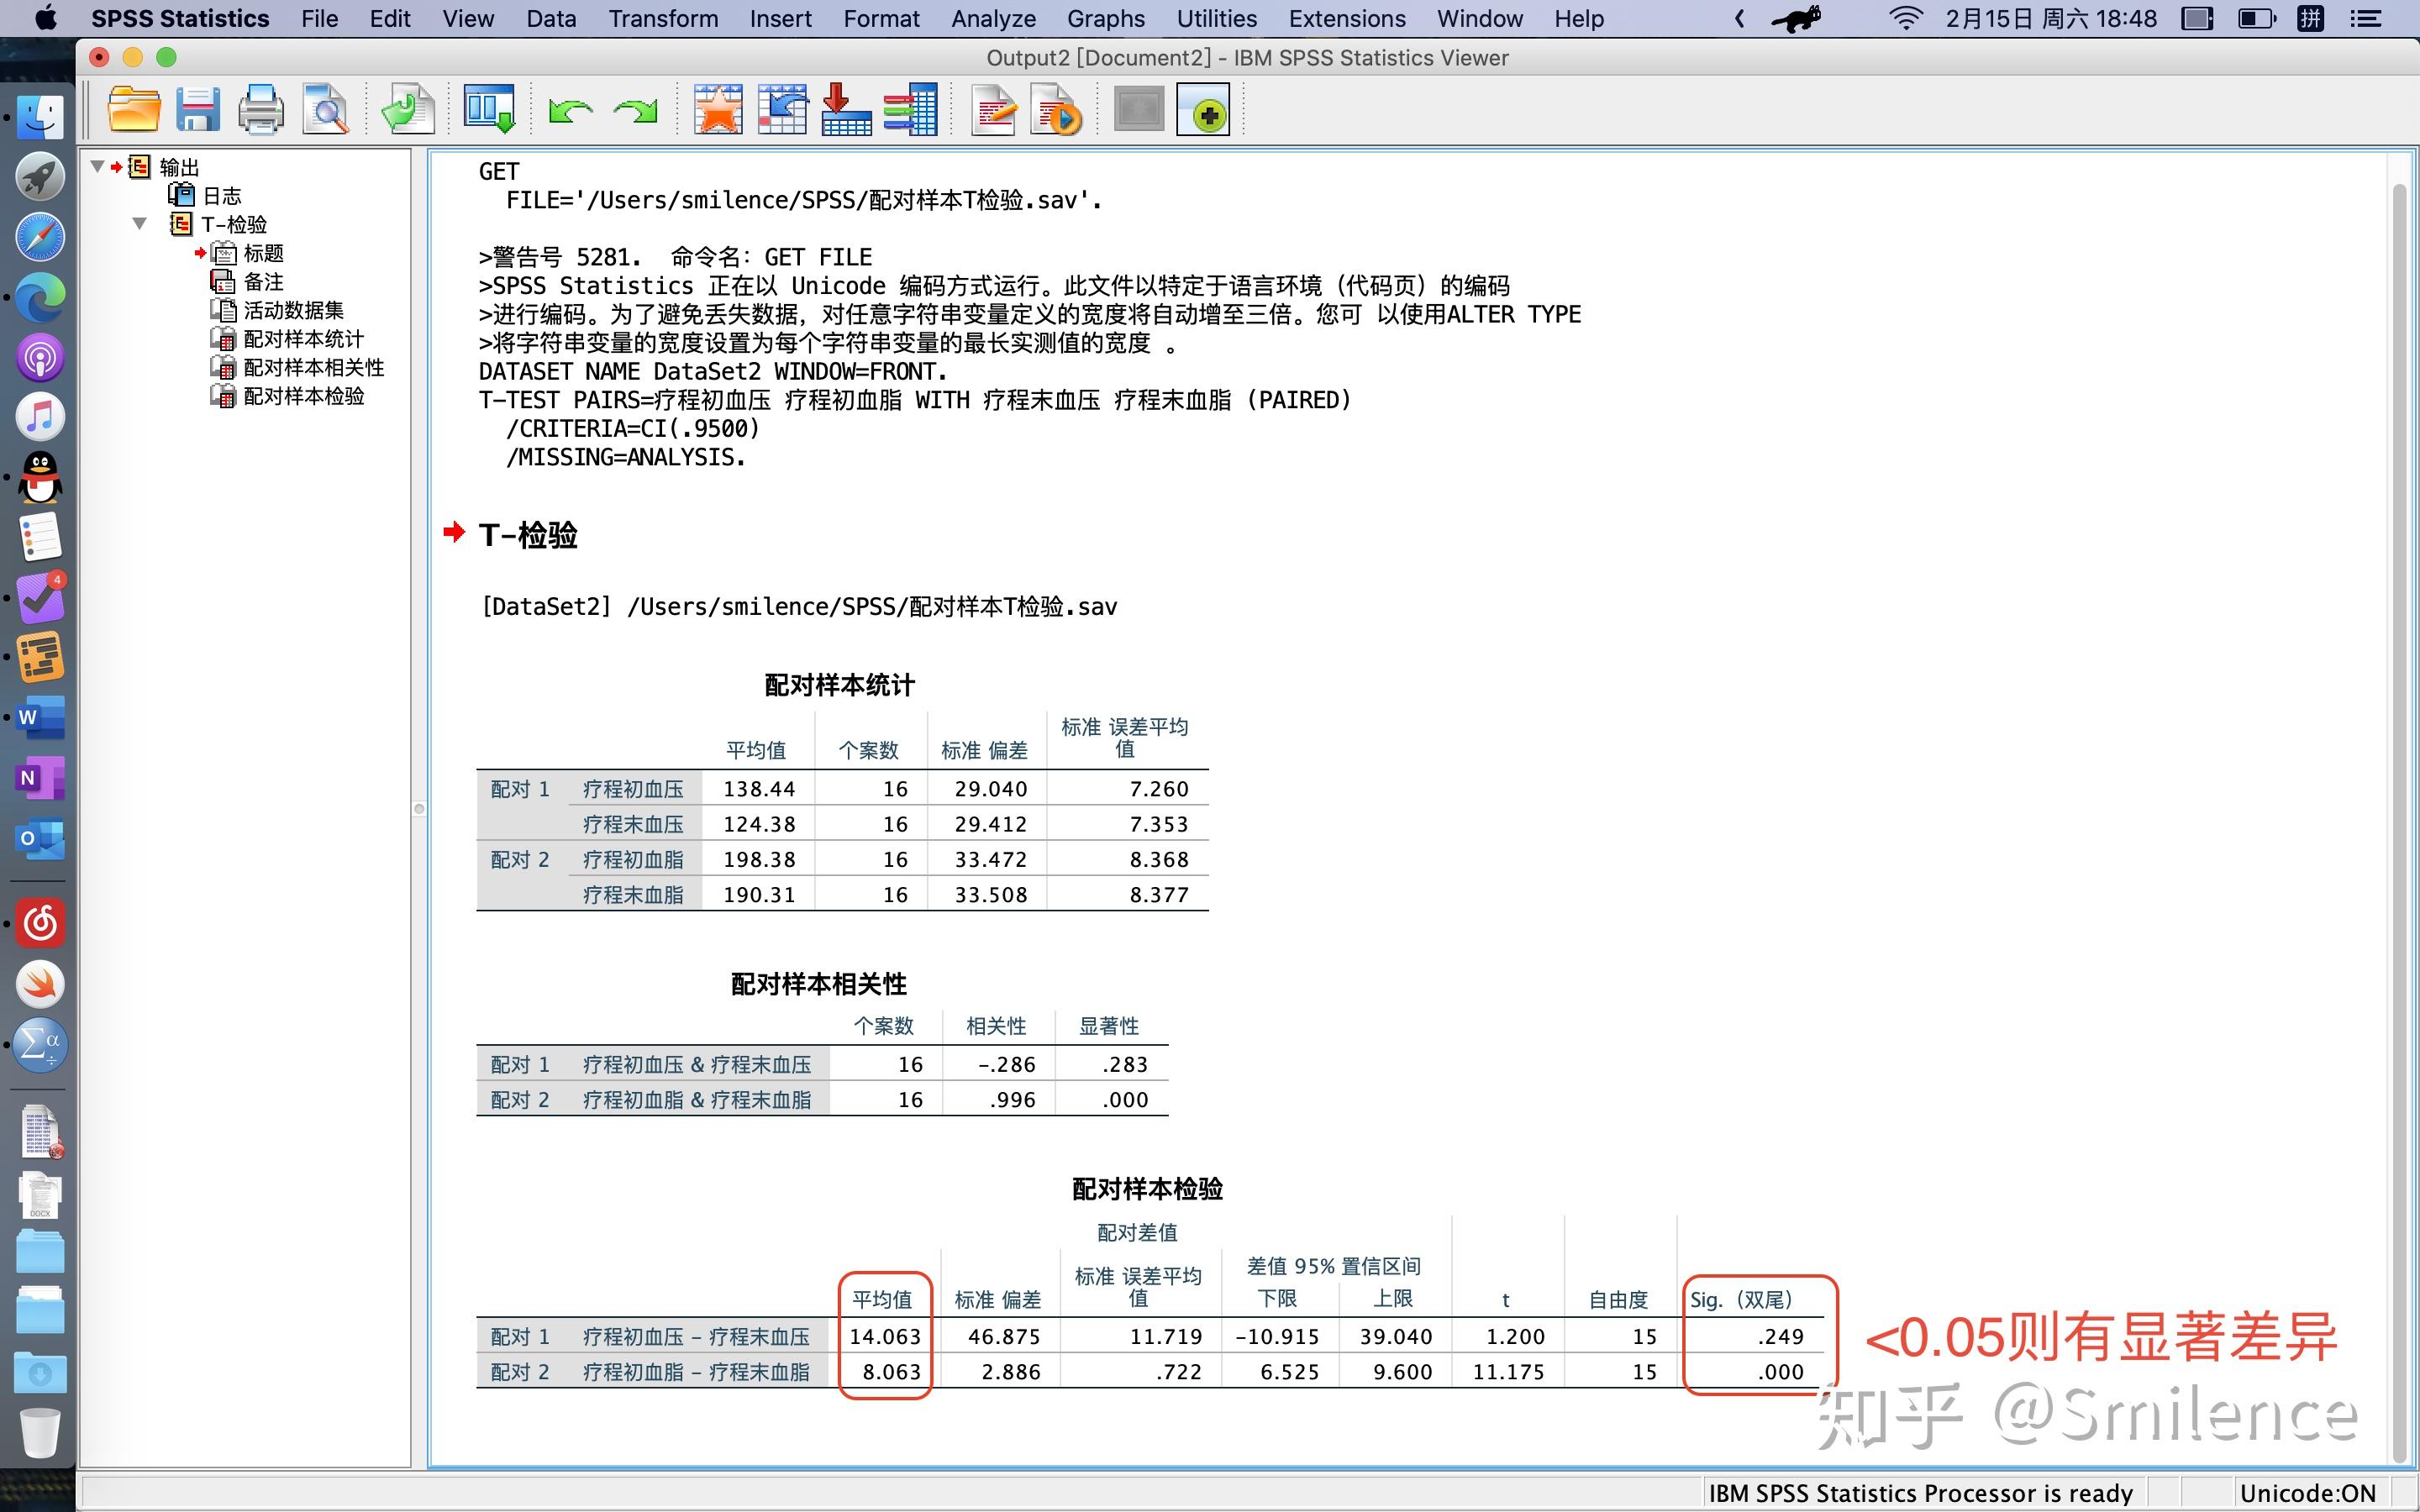This screenshot has width=2420, height=1512.
Task: Select the 日志 item in the outline pane
Action: pos(224,195)
